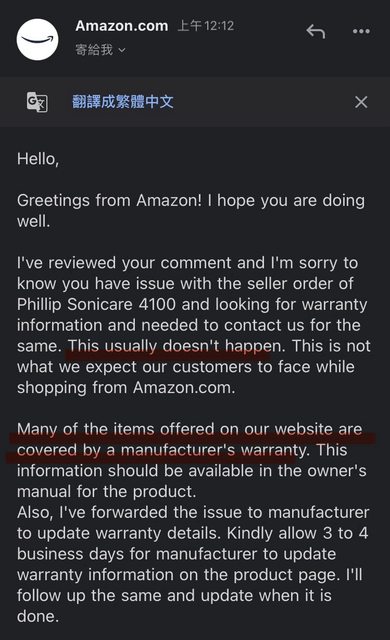Expand recipient details chevron beside 寄給我
Image resolution: width=390 pixels, height=640 pixels.
[x=122, y=51]
